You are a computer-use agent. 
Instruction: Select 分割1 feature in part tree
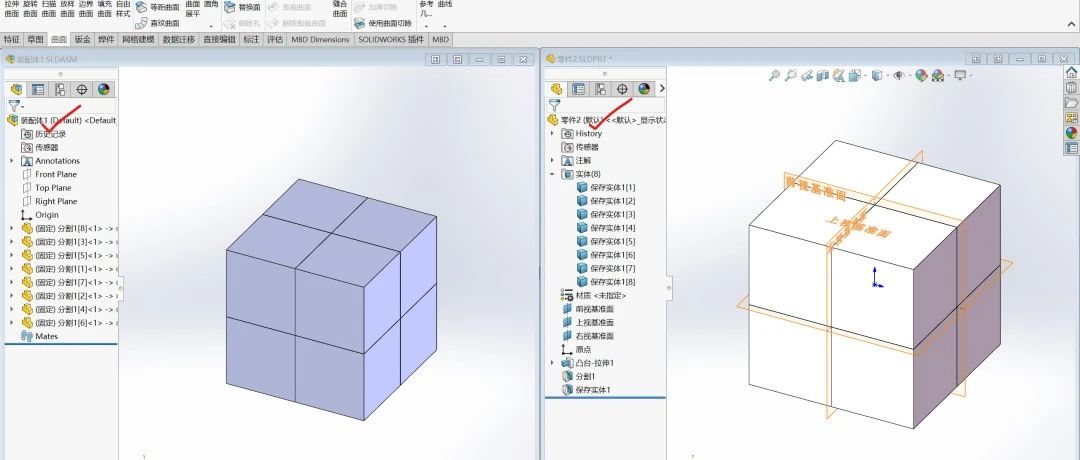point(579,377)
